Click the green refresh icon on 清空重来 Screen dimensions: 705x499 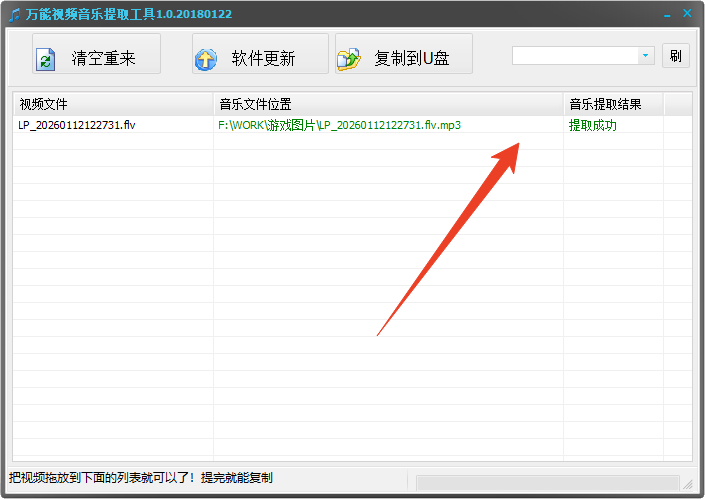coord(45,59)
